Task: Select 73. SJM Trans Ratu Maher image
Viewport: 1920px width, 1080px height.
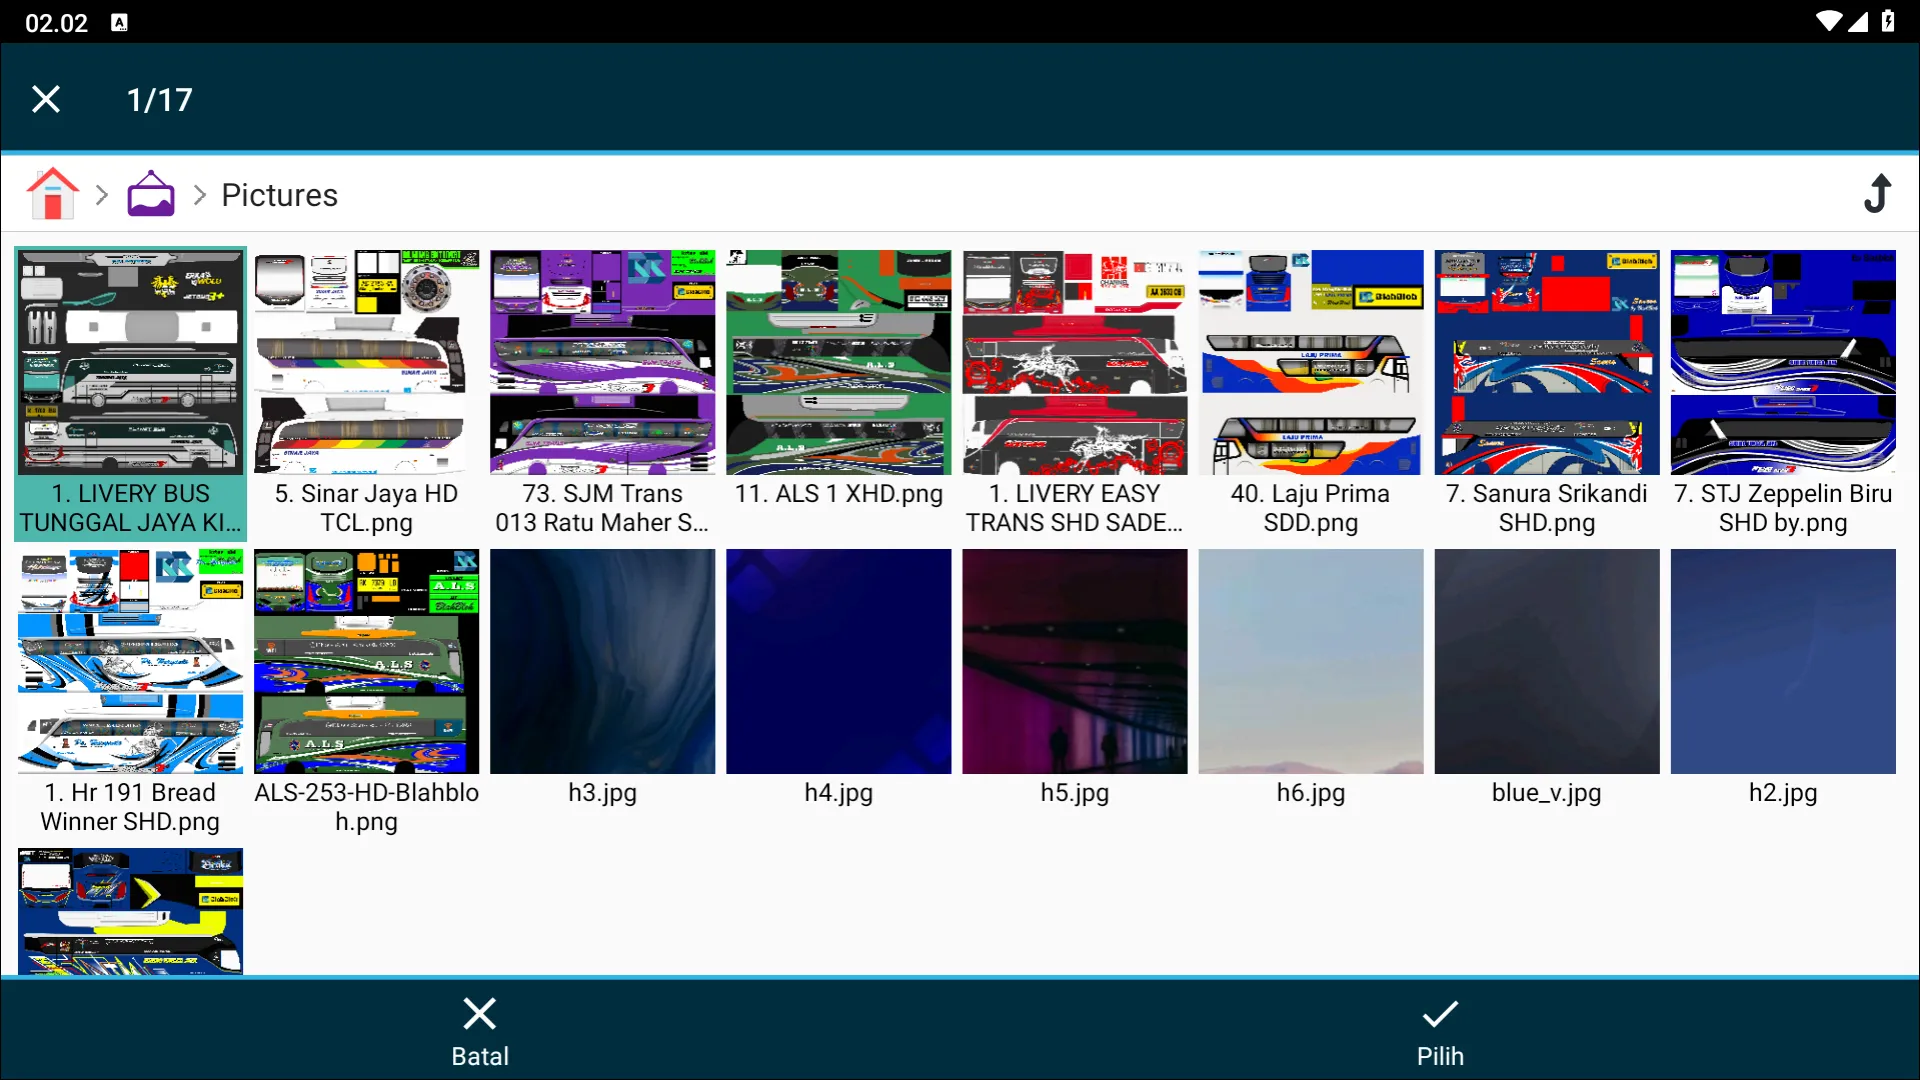Action: (x=602, y=362)
